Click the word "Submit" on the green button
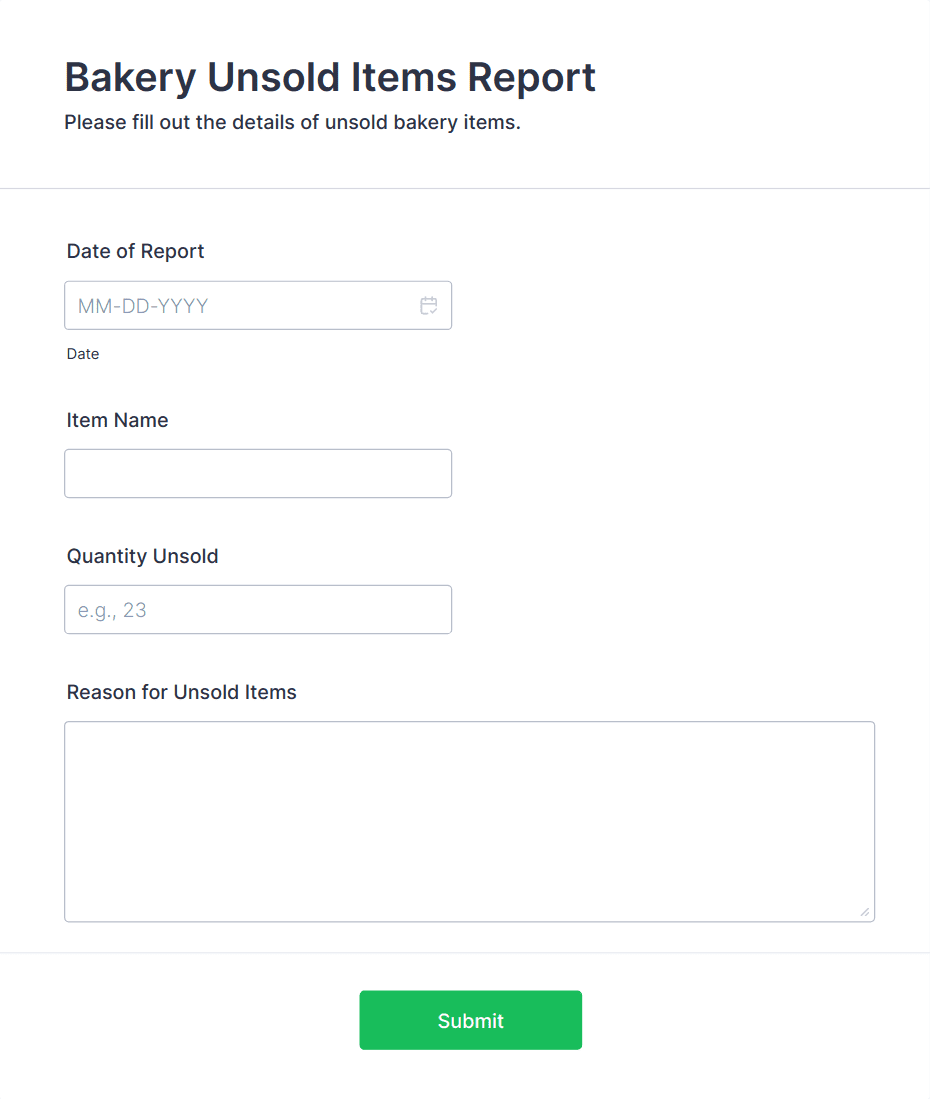Image resolution: width=930 pixels, height=1099 pixels. 470,1021
